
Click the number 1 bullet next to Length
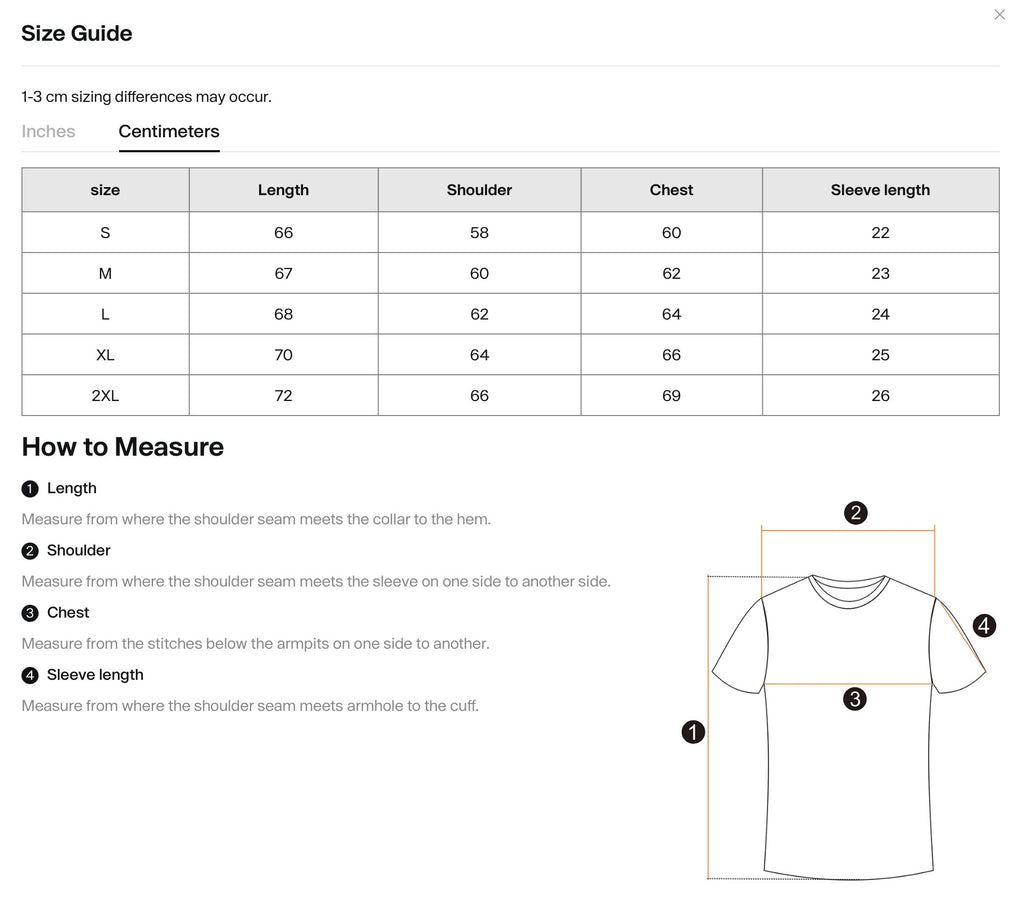(30, 488)
